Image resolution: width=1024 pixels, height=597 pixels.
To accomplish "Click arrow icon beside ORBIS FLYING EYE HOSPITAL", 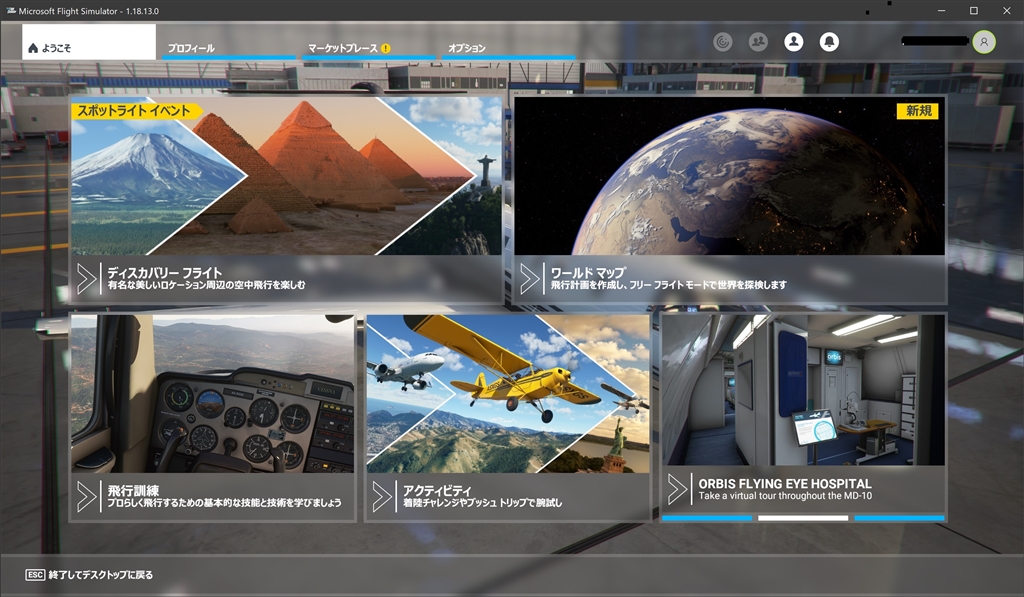I will (677, 489).
